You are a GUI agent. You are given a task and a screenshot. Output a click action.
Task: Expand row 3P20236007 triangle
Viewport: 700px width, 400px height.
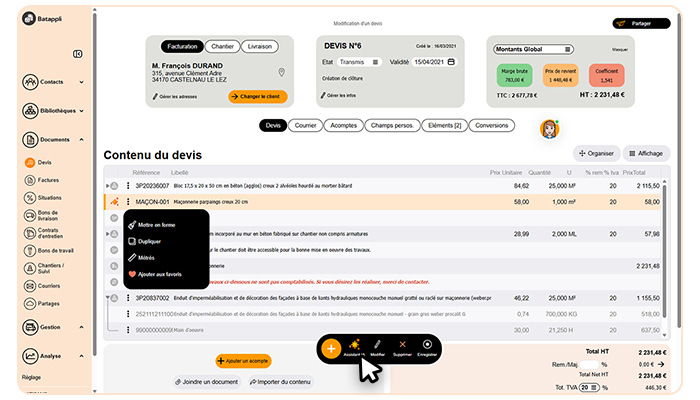(107, 186)
